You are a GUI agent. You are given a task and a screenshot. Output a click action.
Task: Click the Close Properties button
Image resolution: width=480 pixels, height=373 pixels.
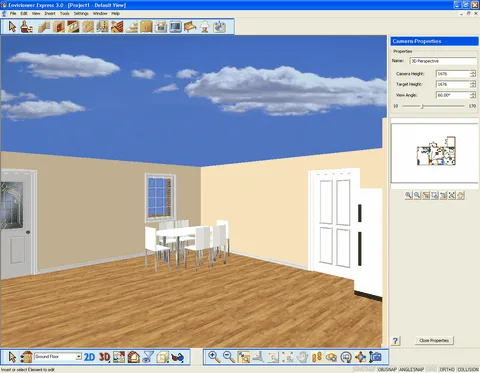click(x=434, y=340)
